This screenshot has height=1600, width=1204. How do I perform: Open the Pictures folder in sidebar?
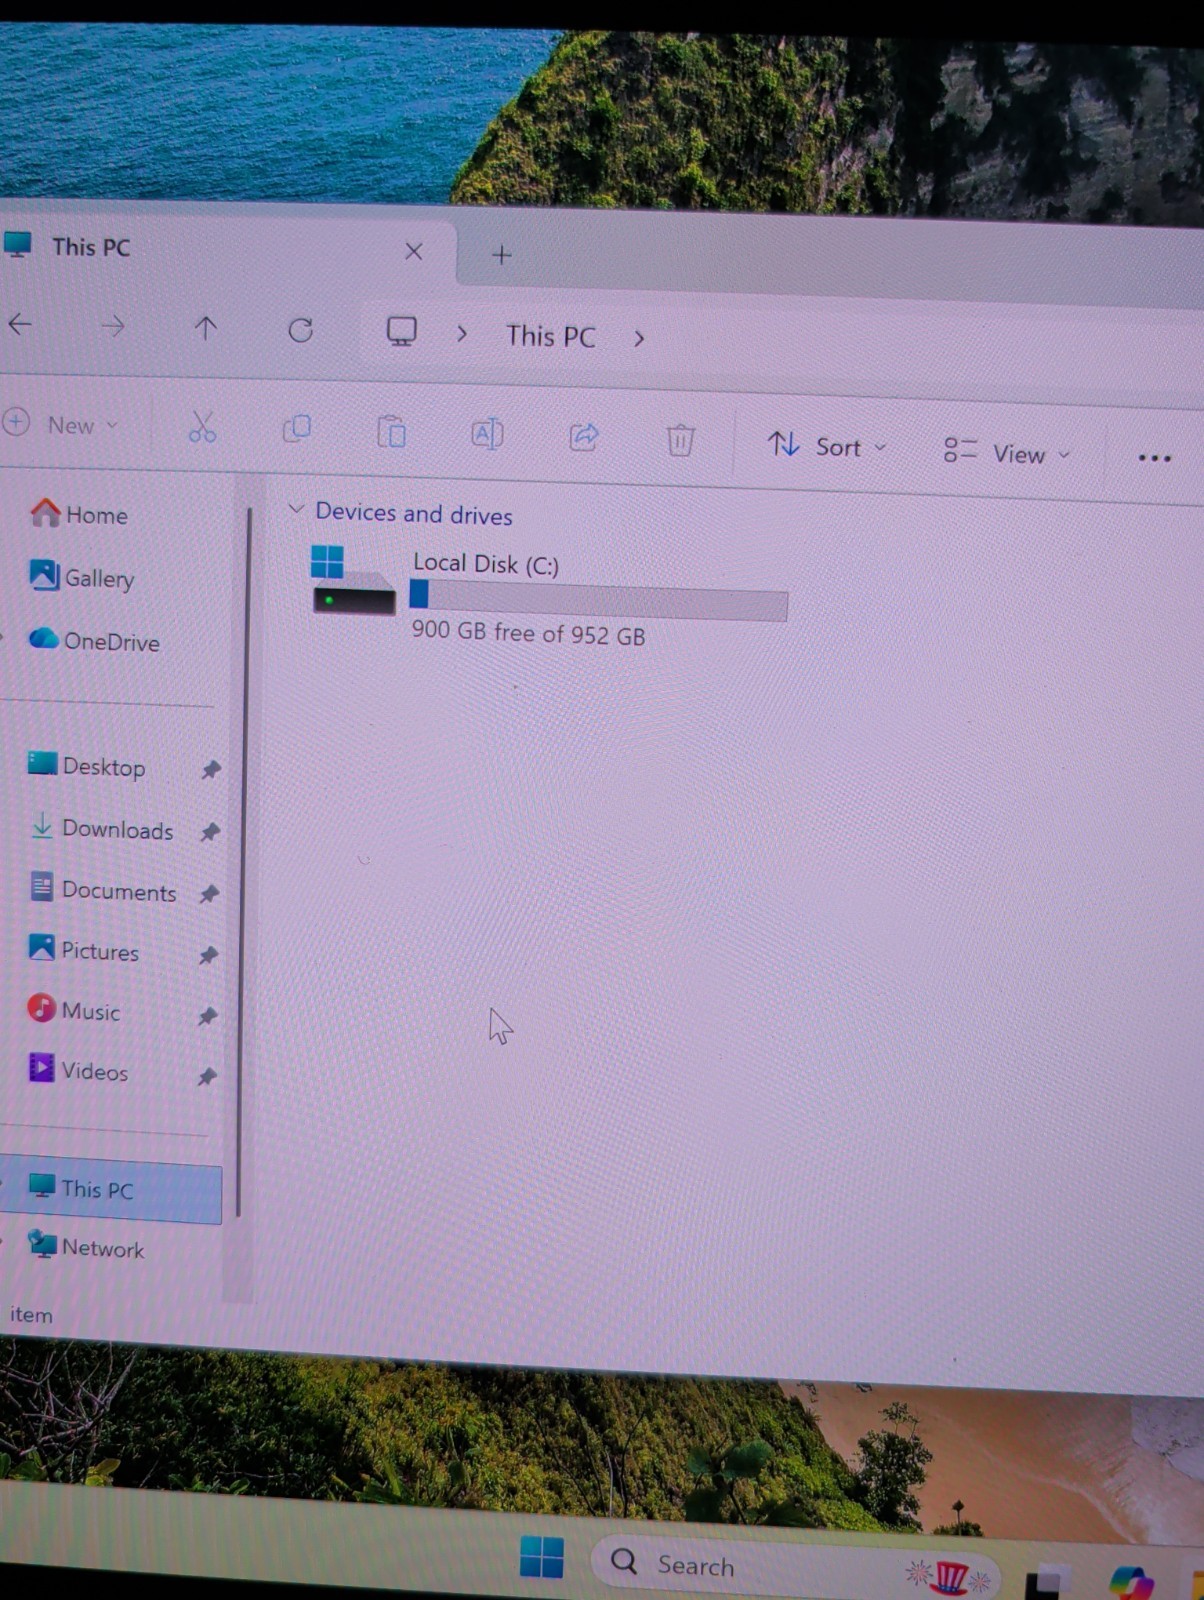pyautogui.click(x=84, y=949)
